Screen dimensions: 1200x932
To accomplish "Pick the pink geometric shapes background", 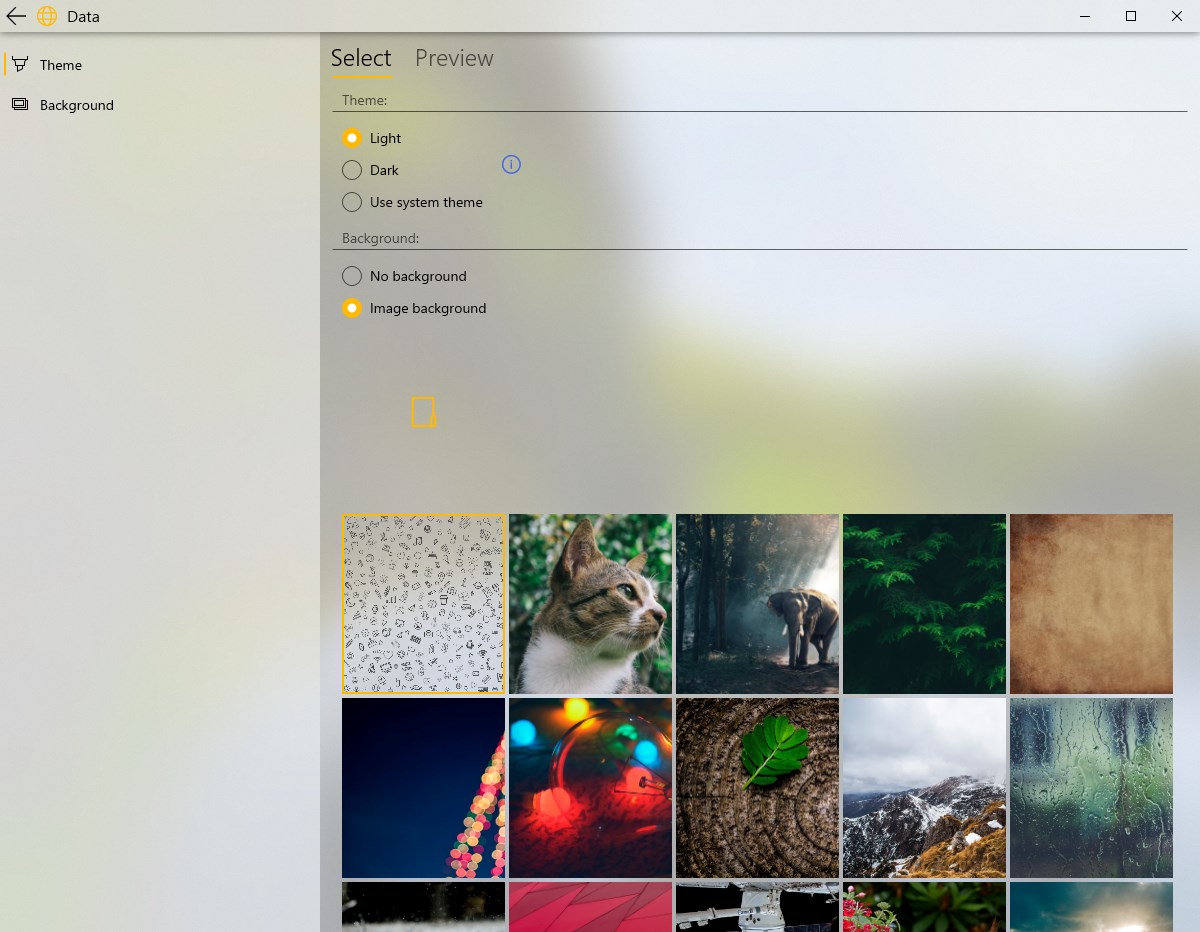I will coord(590,907).
